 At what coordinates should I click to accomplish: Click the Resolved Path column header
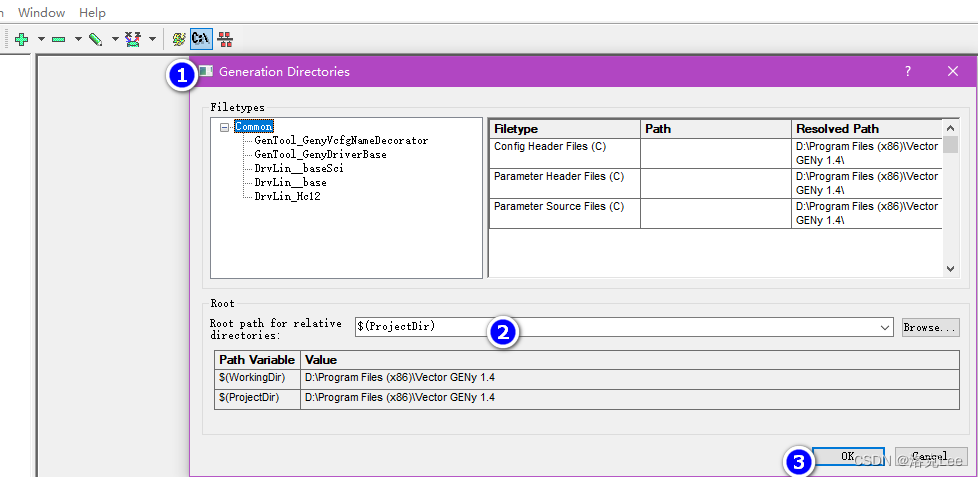coord(867,129)
